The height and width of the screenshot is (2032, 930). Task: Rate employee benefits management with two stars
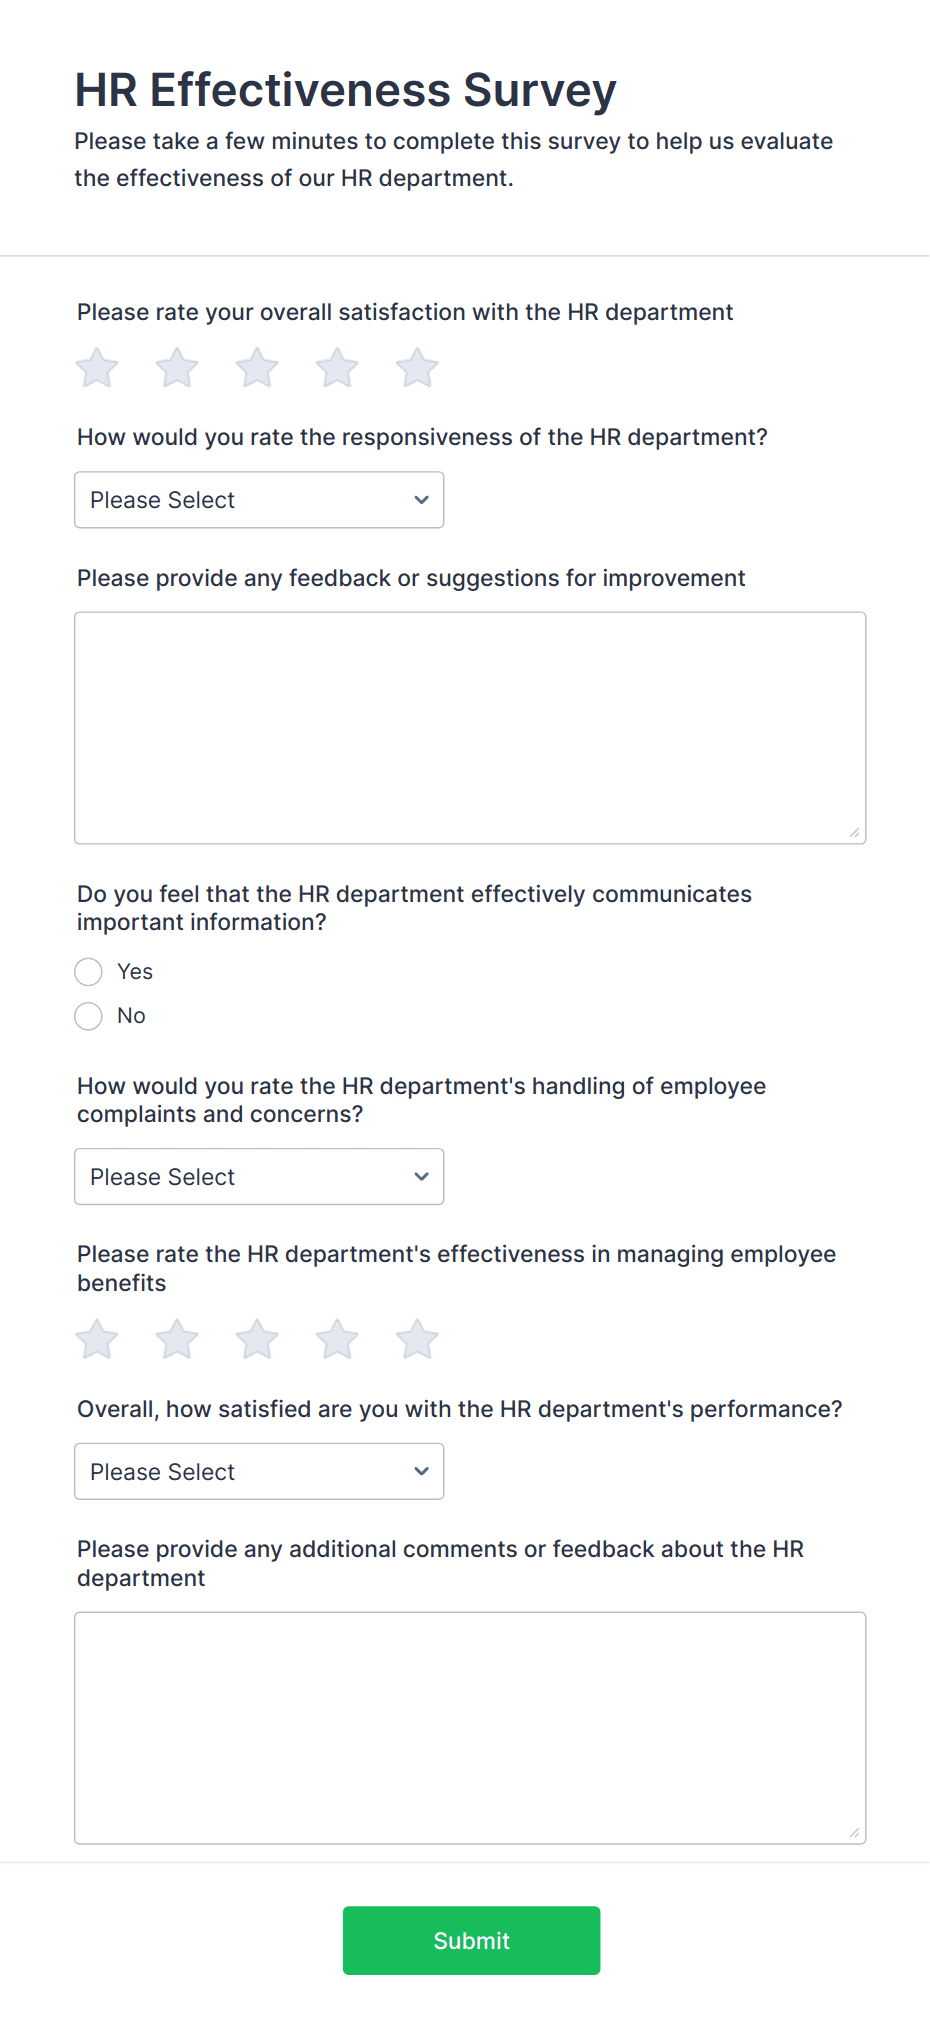(176, 1339)
